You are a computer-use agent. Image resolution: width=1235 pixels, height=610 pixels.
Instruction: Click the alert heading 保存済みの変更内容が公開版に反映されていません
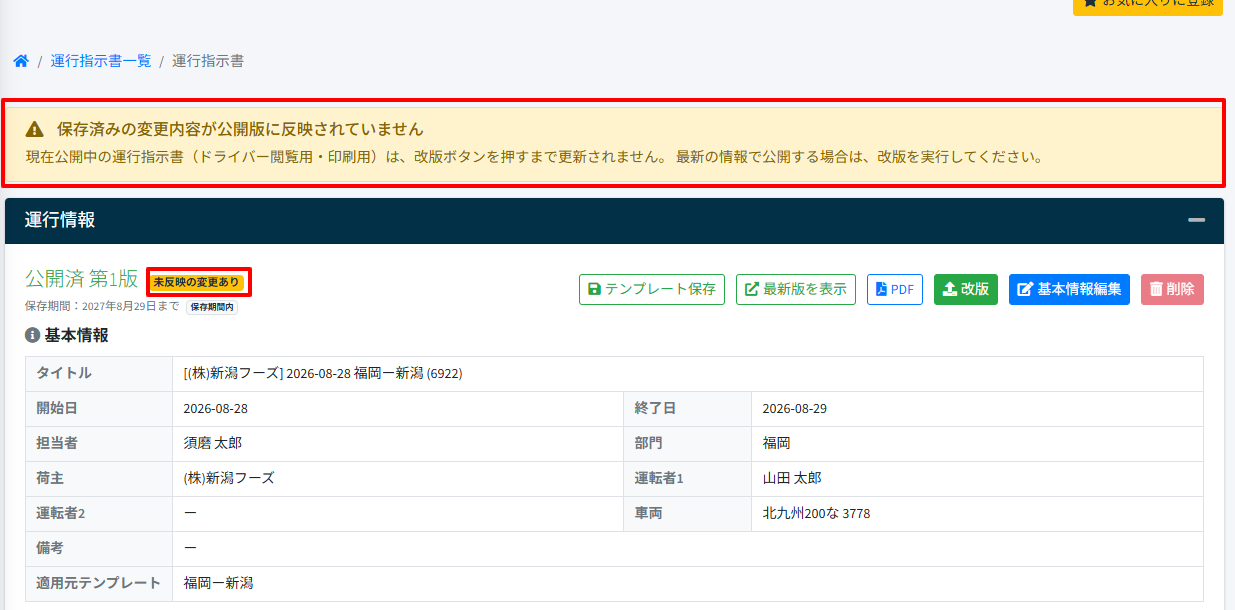click(240, 129)
